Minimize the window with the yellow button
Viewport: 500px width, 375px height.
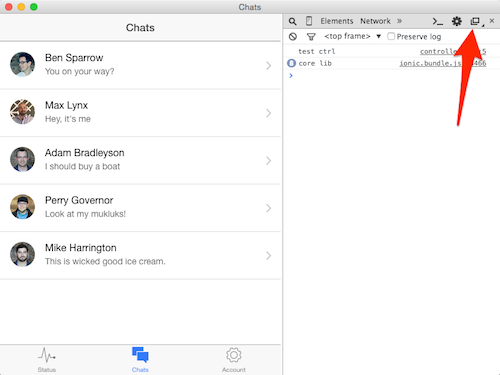click(x=21, y=7)
